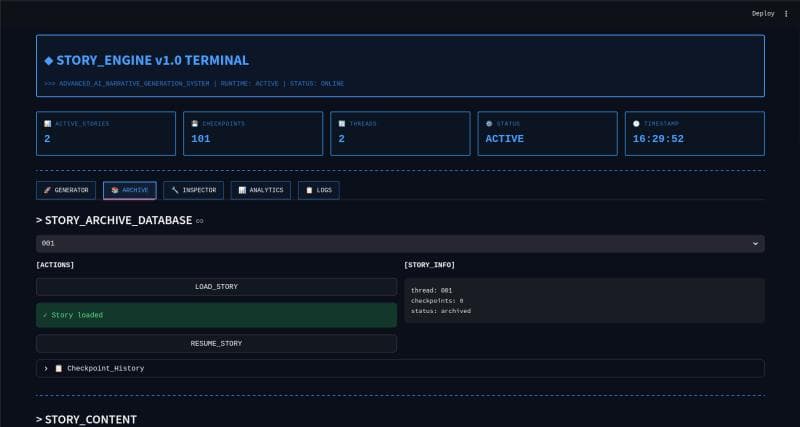Click the [STORY_INFO] label
The height and width of the screenshot is (427, 800).
(429, 265)
